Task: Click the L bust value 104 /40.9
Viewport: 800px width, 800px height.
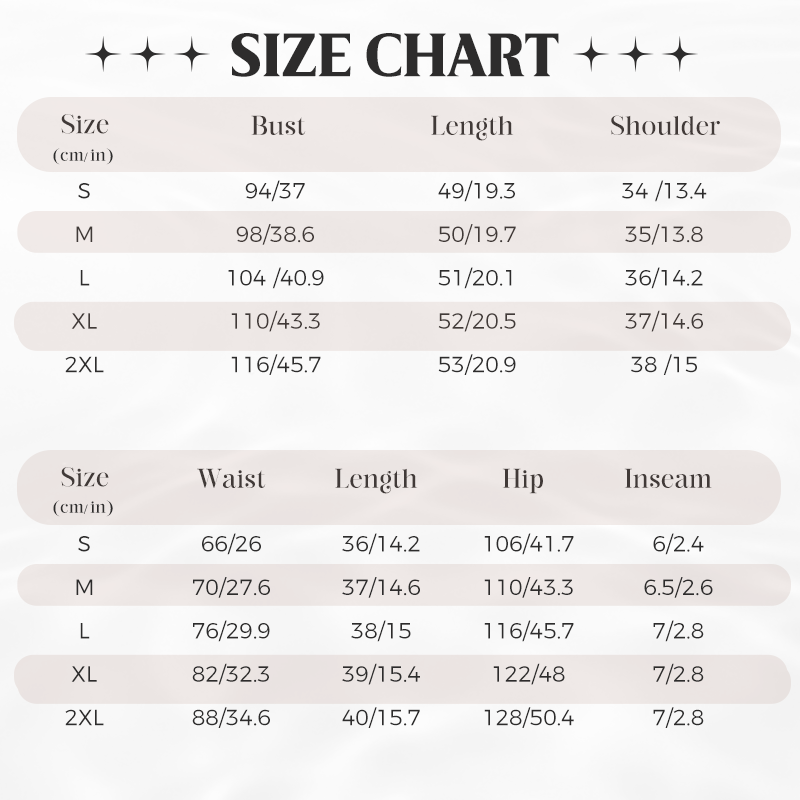Action: 276,278
